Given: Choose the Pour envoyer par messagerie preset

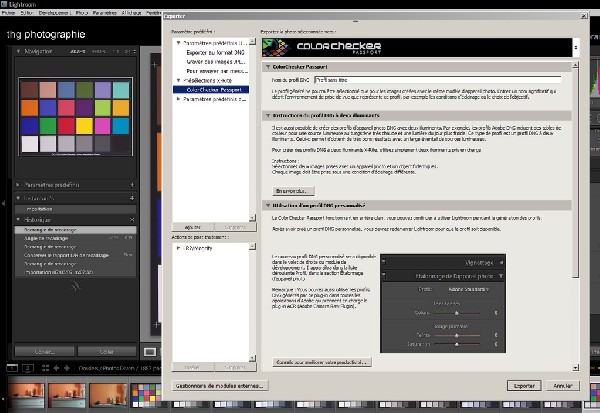Looking at the screenshot, I should 217,71.
